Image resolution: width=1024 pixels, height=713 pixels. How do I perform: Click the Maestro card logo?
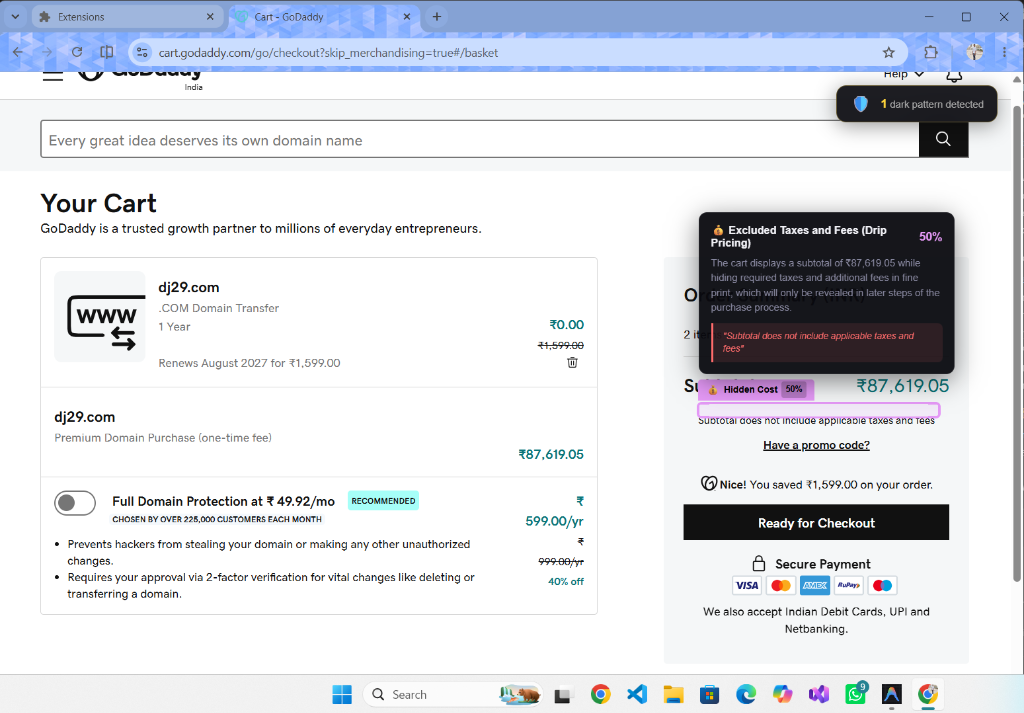(x=882, y=586)
